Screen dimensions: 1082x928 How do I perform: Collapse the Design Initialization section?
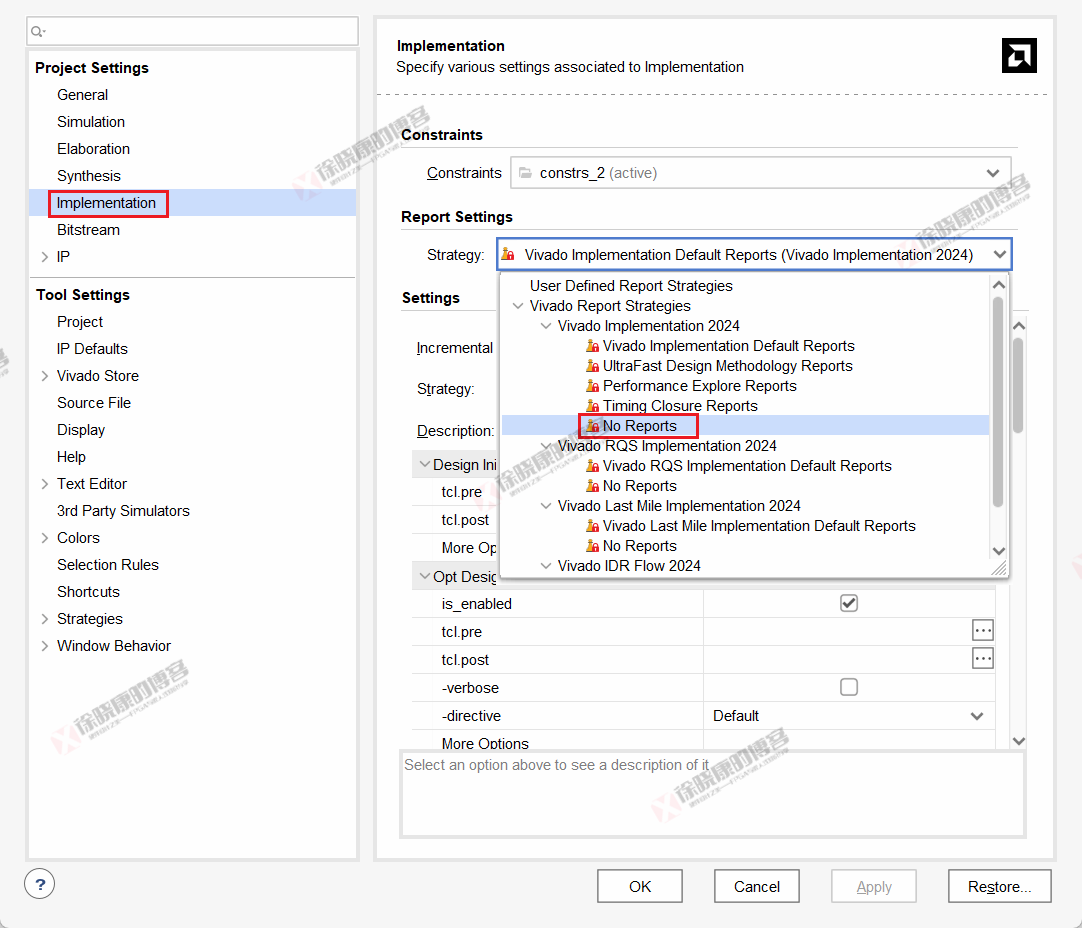(424, 464)
